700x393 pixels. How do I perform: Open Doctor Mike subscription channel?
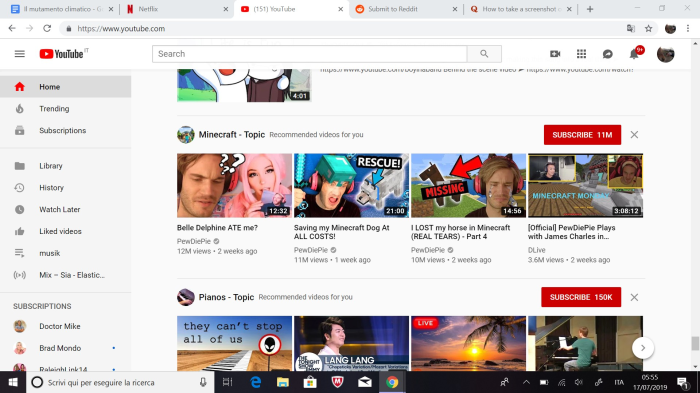(x=66, y=326)
